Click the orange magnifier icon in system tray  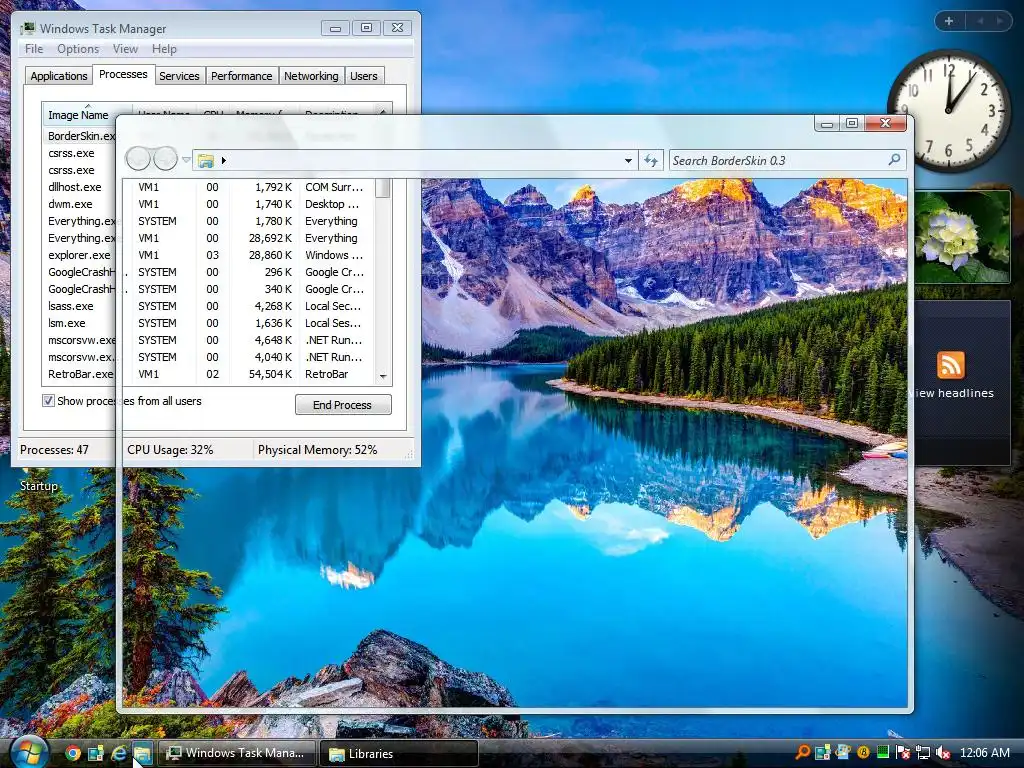point(802,752)
